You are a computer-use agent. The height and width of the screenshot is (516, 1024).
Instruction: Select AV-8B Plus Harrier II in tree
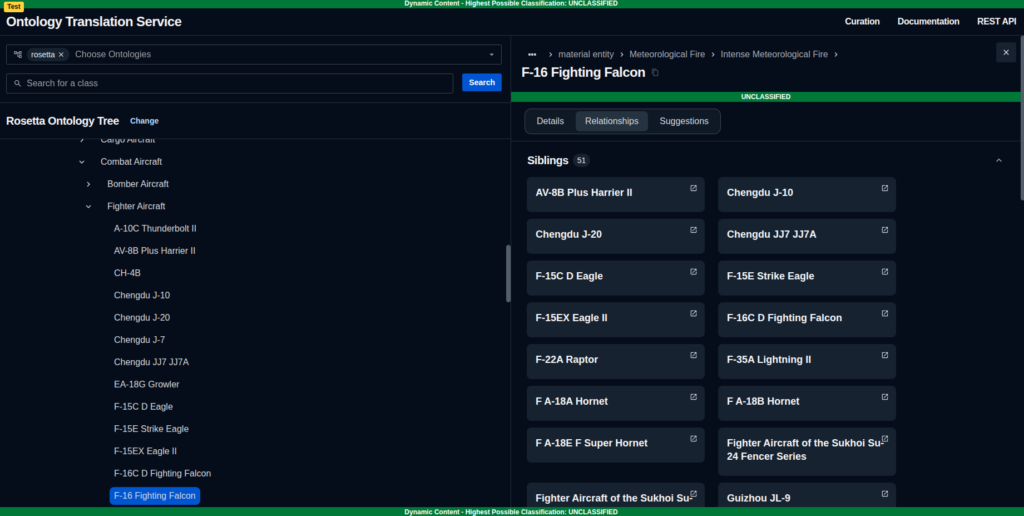(154, 251)
